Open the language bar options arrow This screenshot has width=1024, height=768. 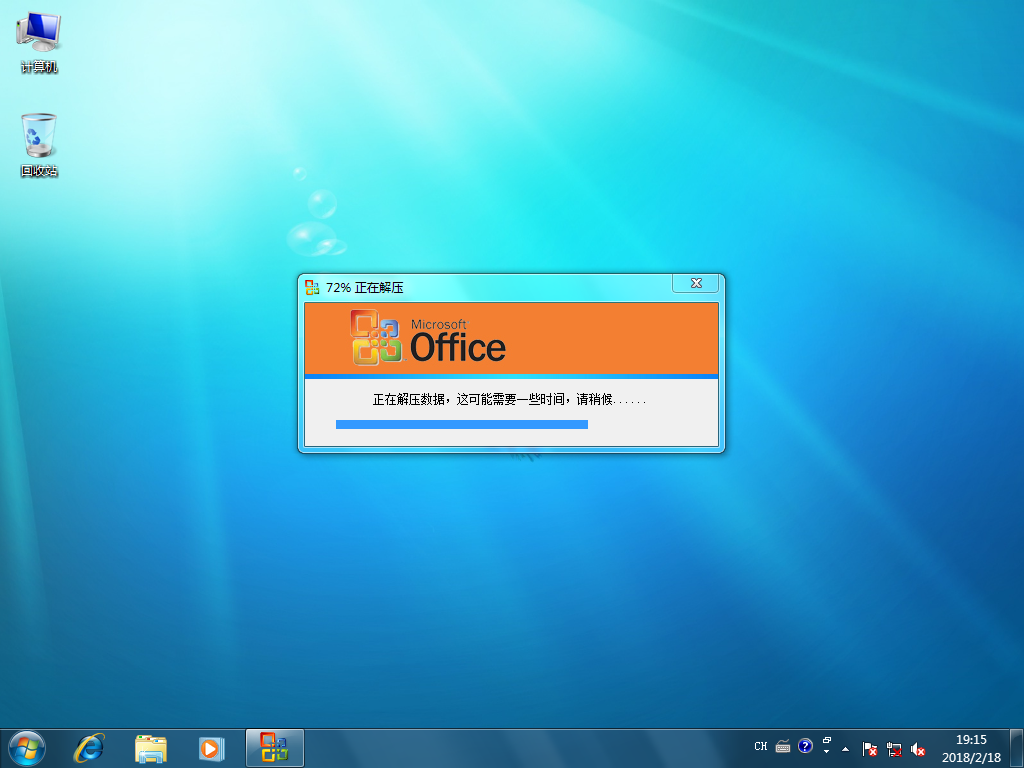827,752
